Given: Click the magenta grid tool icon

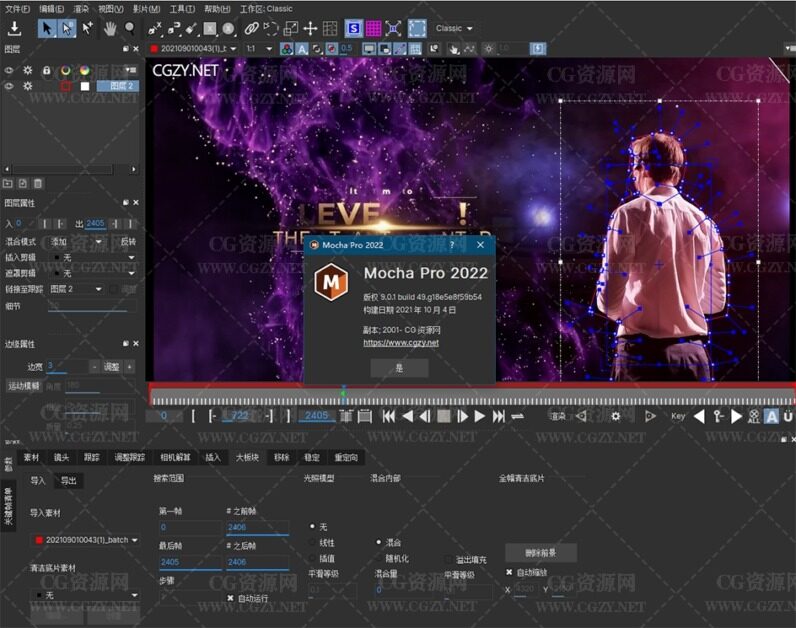Looking at the screenshot, I should click(x=372, y=28).
